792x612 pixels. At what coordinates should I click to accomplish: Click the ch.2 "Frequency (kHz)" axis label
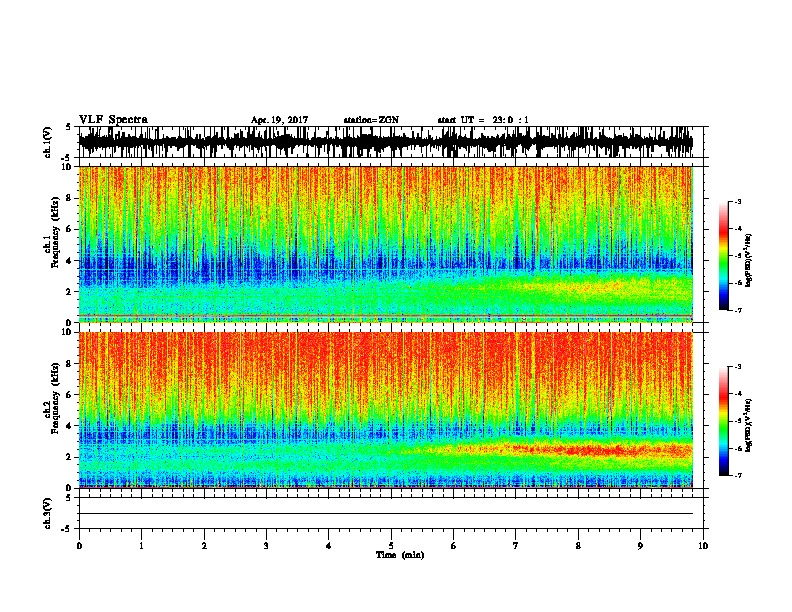55,398
